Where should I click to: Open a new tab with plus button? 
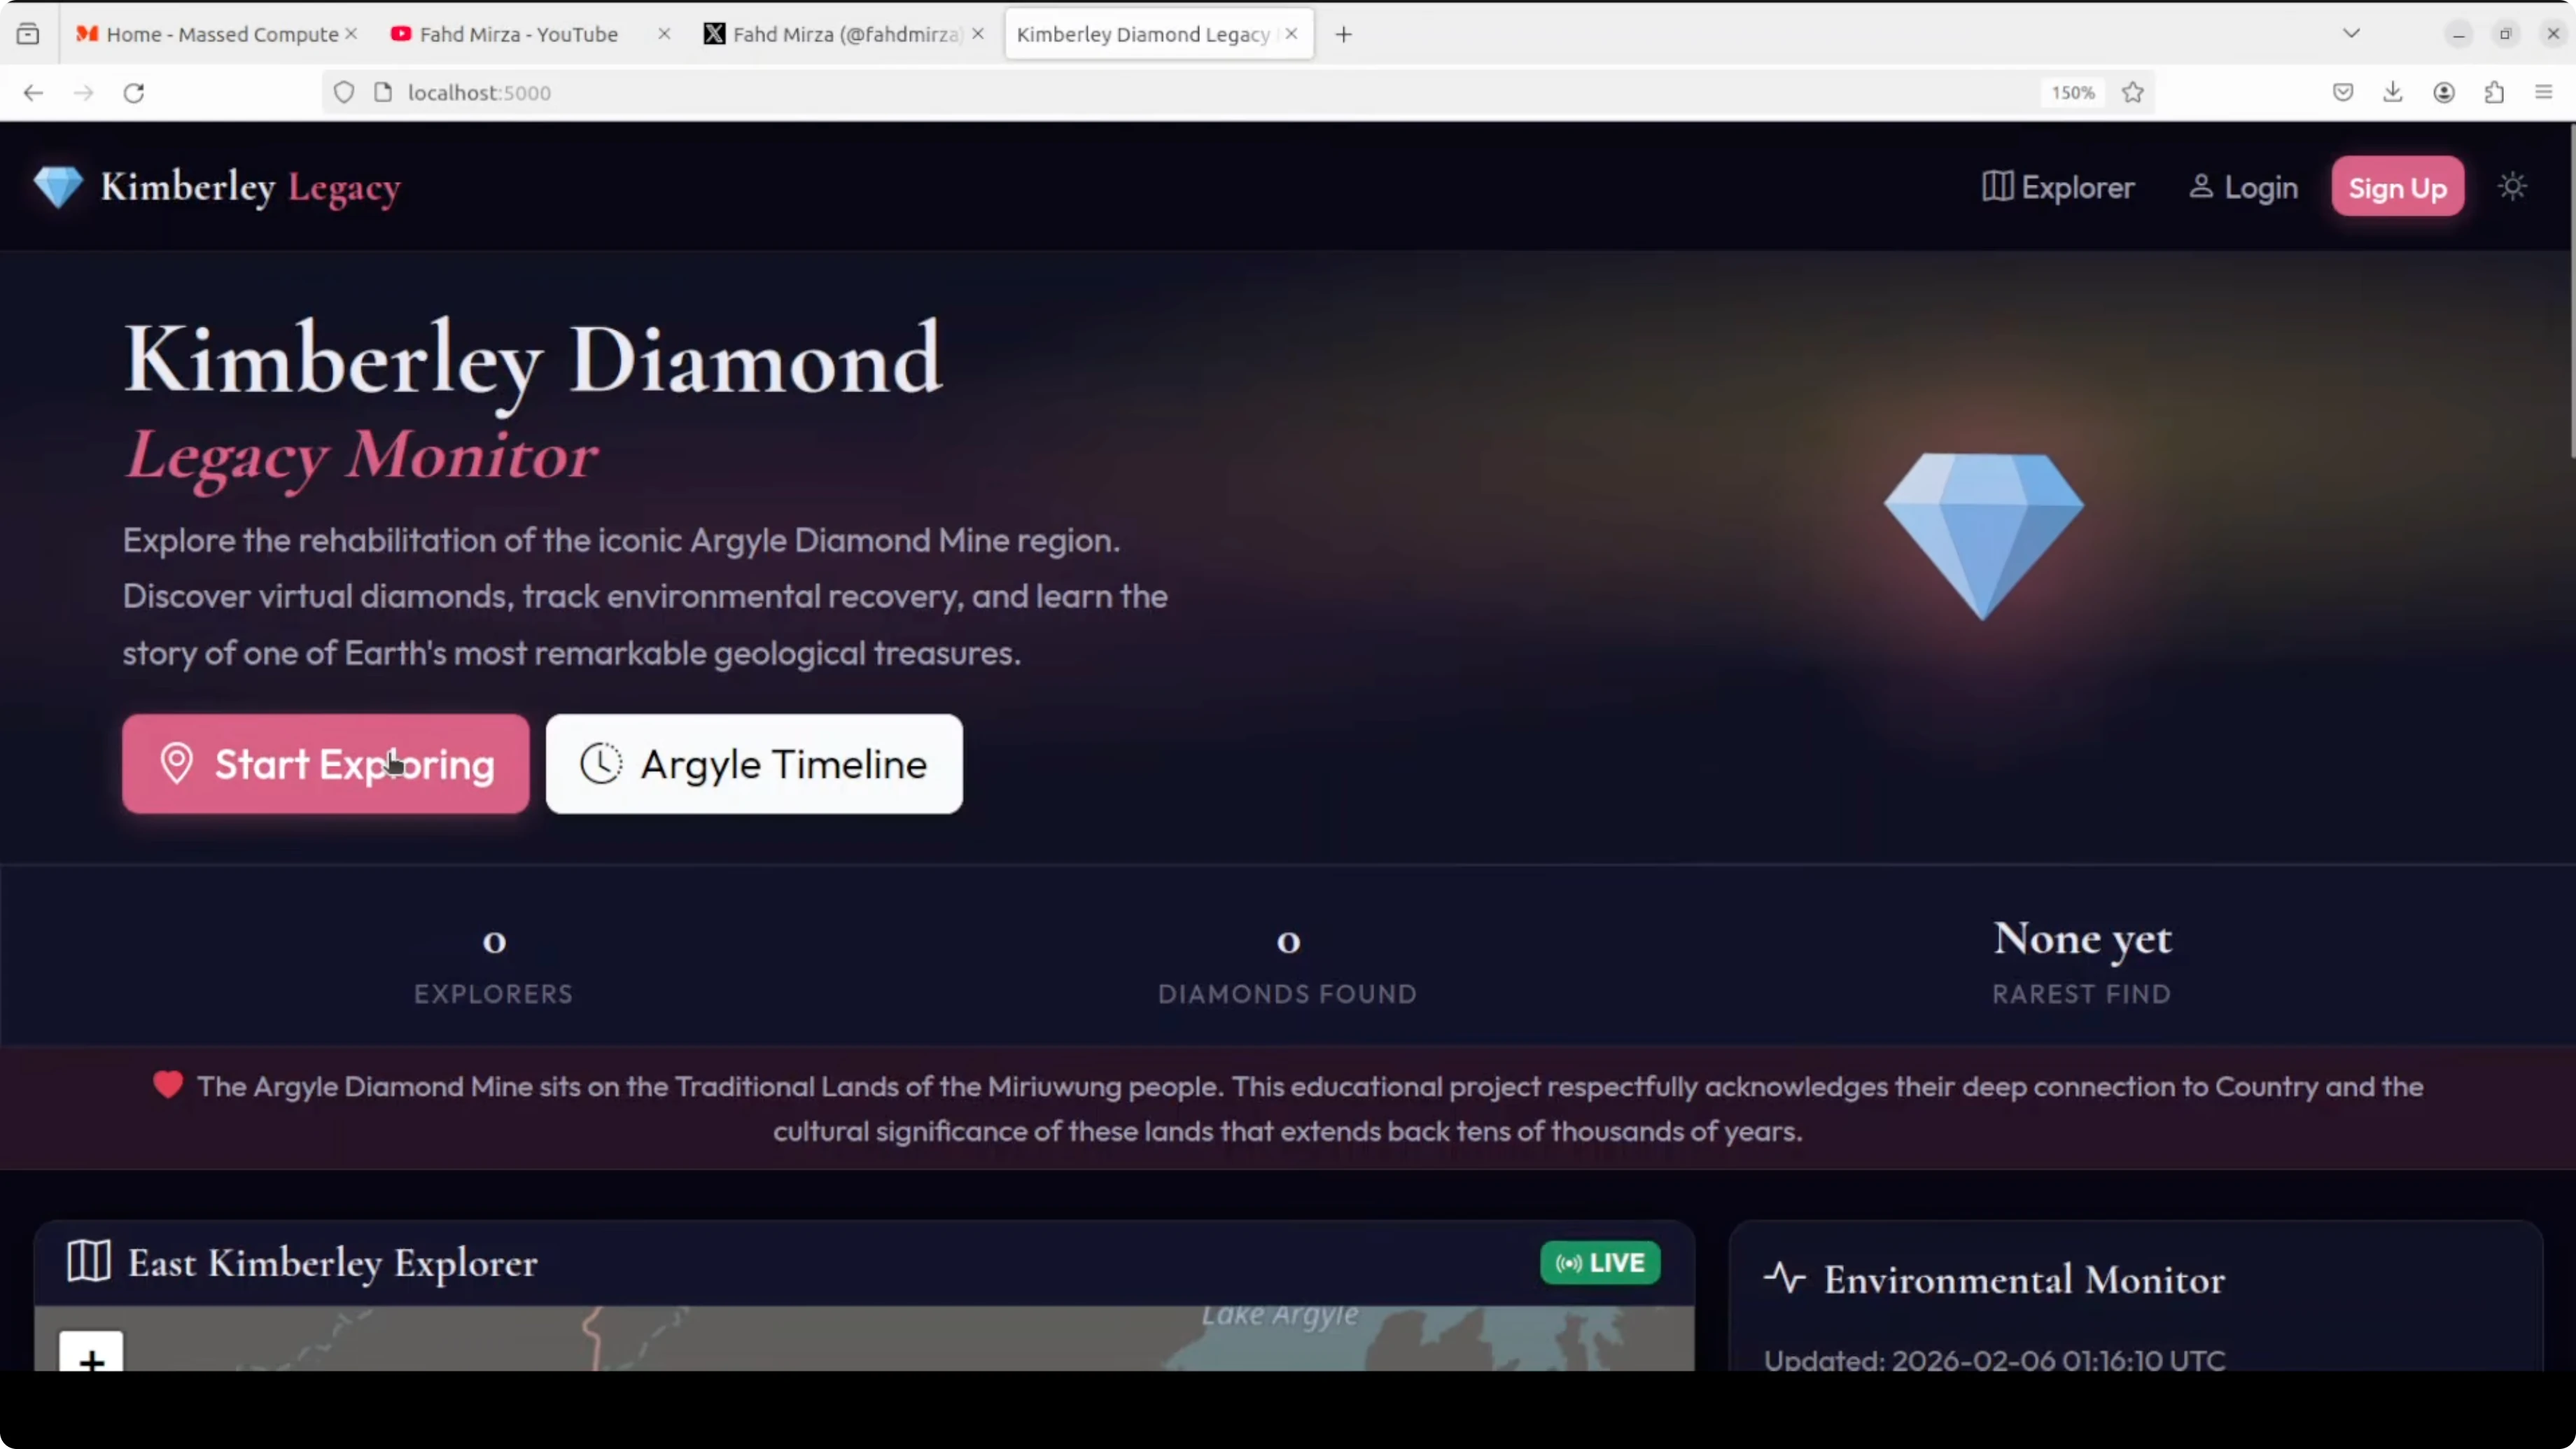tap(1344, 34)
